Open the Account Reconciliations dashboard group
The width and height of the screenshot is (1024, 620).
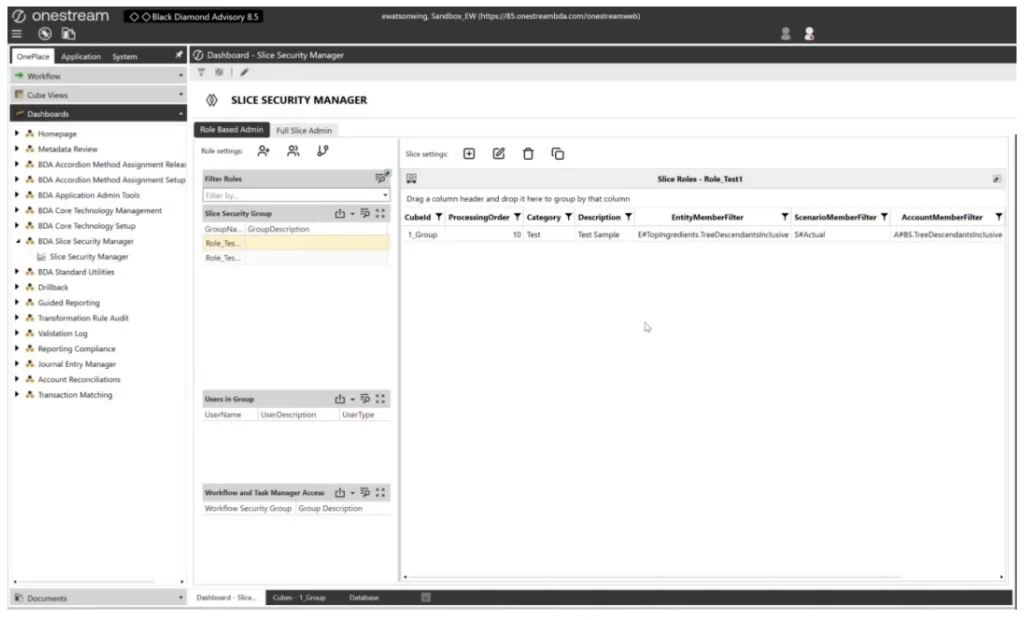[x=79, y=380]
